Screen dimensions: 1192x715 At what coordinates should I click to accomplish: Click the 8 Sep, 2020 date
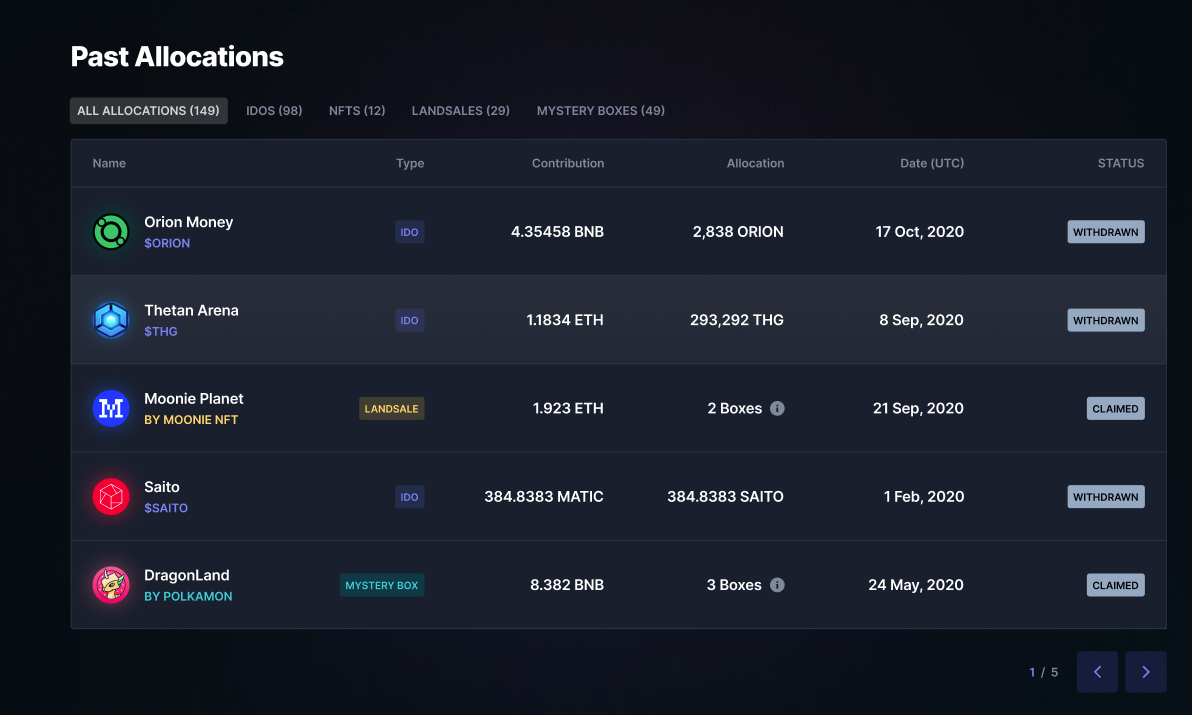point(921,320)
